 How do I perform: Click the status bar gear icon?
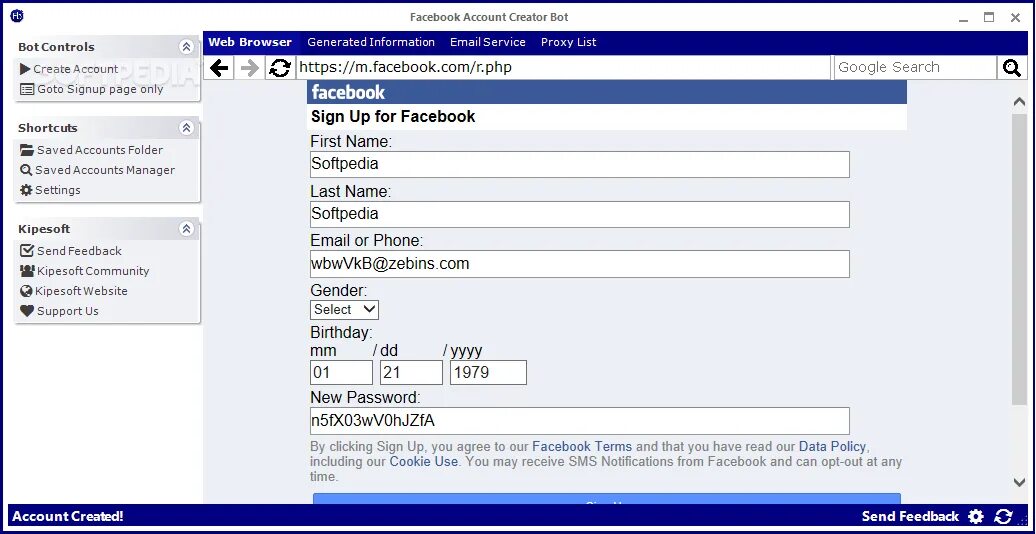(x=976, y=517)
